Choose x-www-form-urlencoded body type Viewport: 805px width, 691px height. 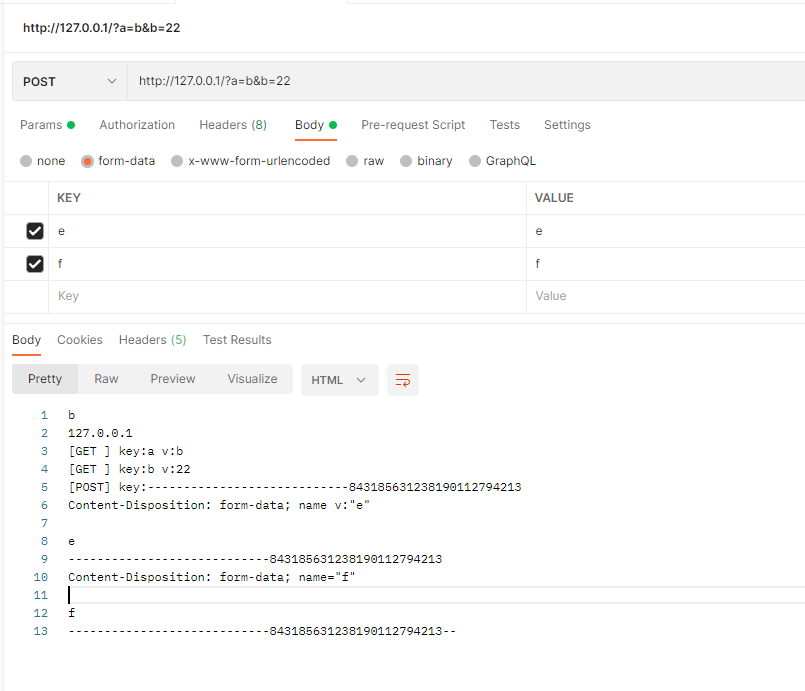point(251,161)
